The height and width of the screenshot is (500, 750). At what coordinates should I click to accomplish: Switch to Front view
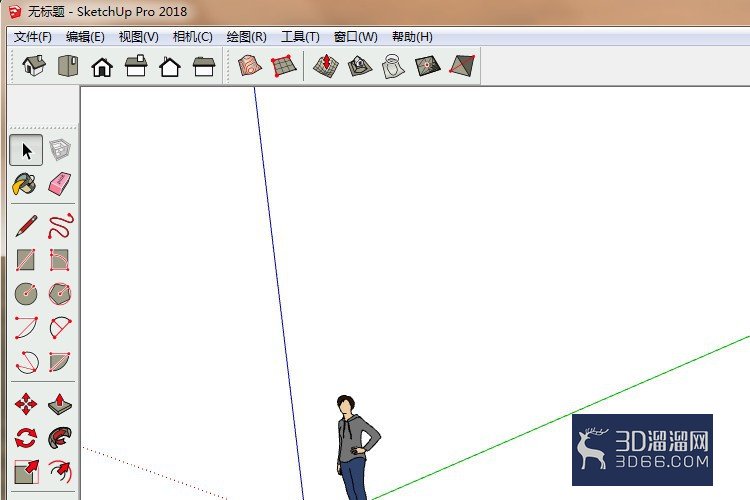tap(102, 66)
